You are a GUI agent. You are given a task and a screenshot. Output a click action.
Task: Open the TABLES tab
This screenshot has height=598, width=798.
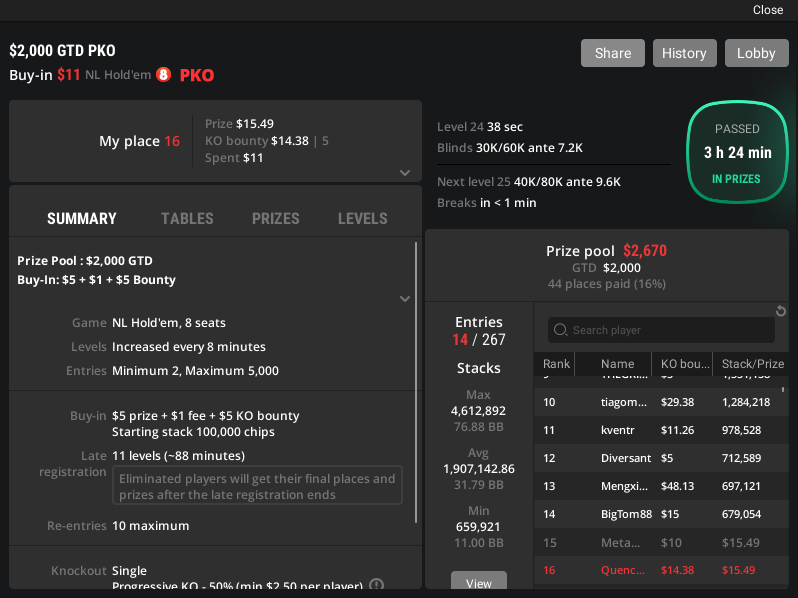[x=187, y=218]
